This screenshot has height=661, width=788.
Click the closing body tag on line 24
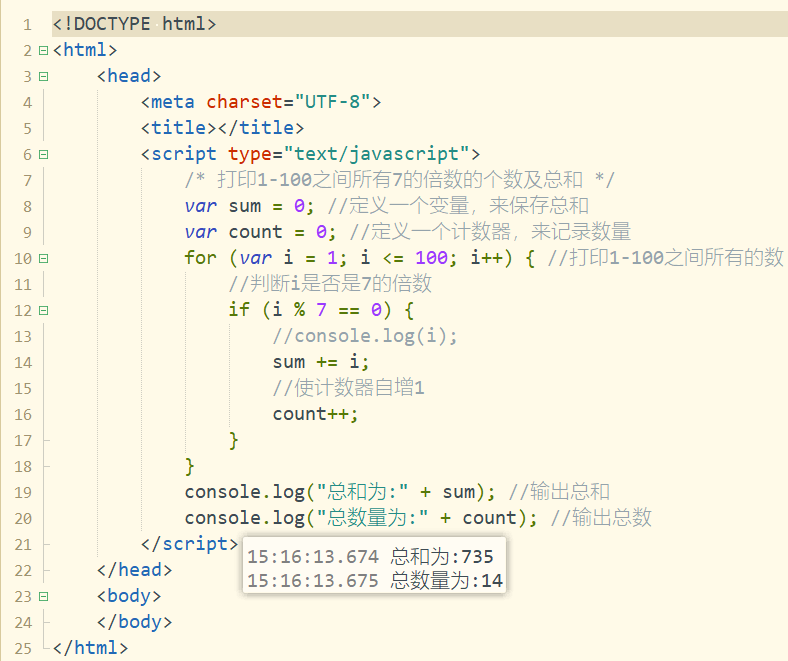[134, 622]
